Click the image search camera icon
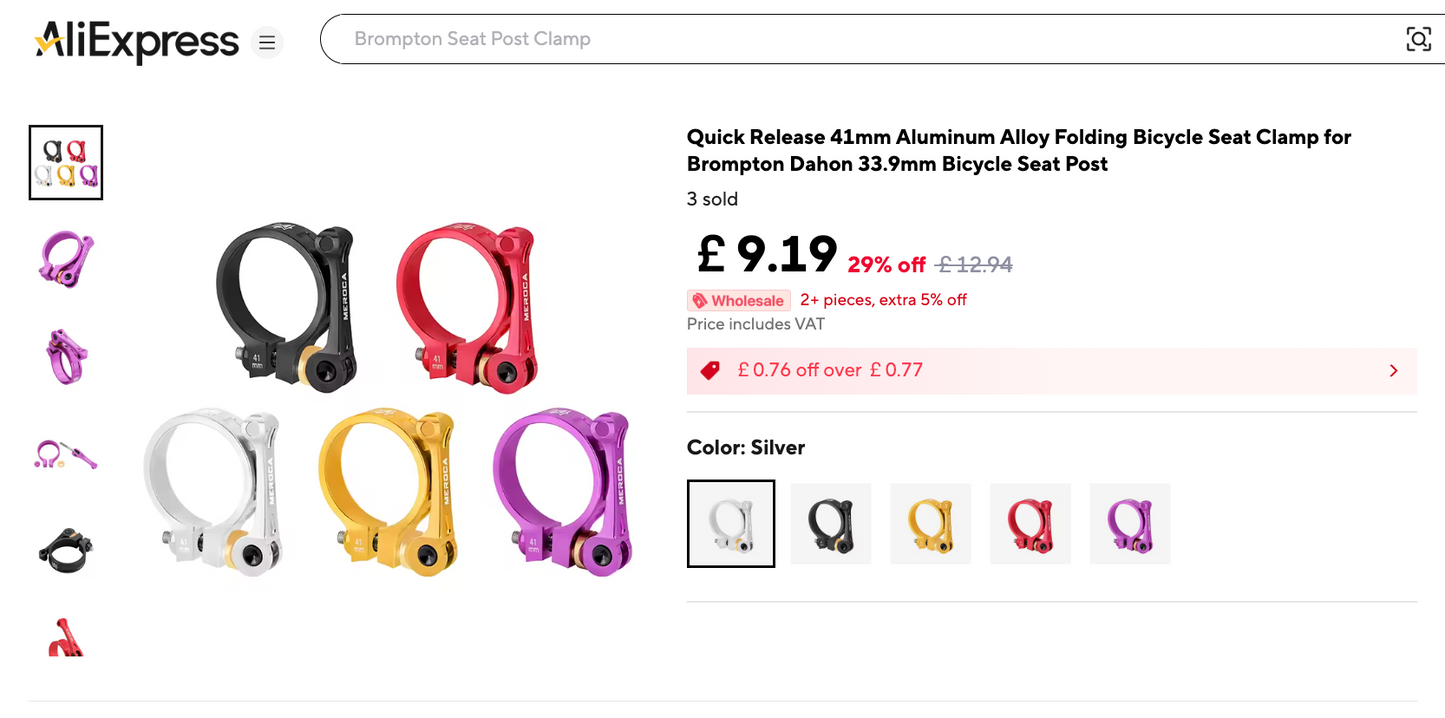This screenshot has width=1445, height=718. click(x=1418, y=39)
